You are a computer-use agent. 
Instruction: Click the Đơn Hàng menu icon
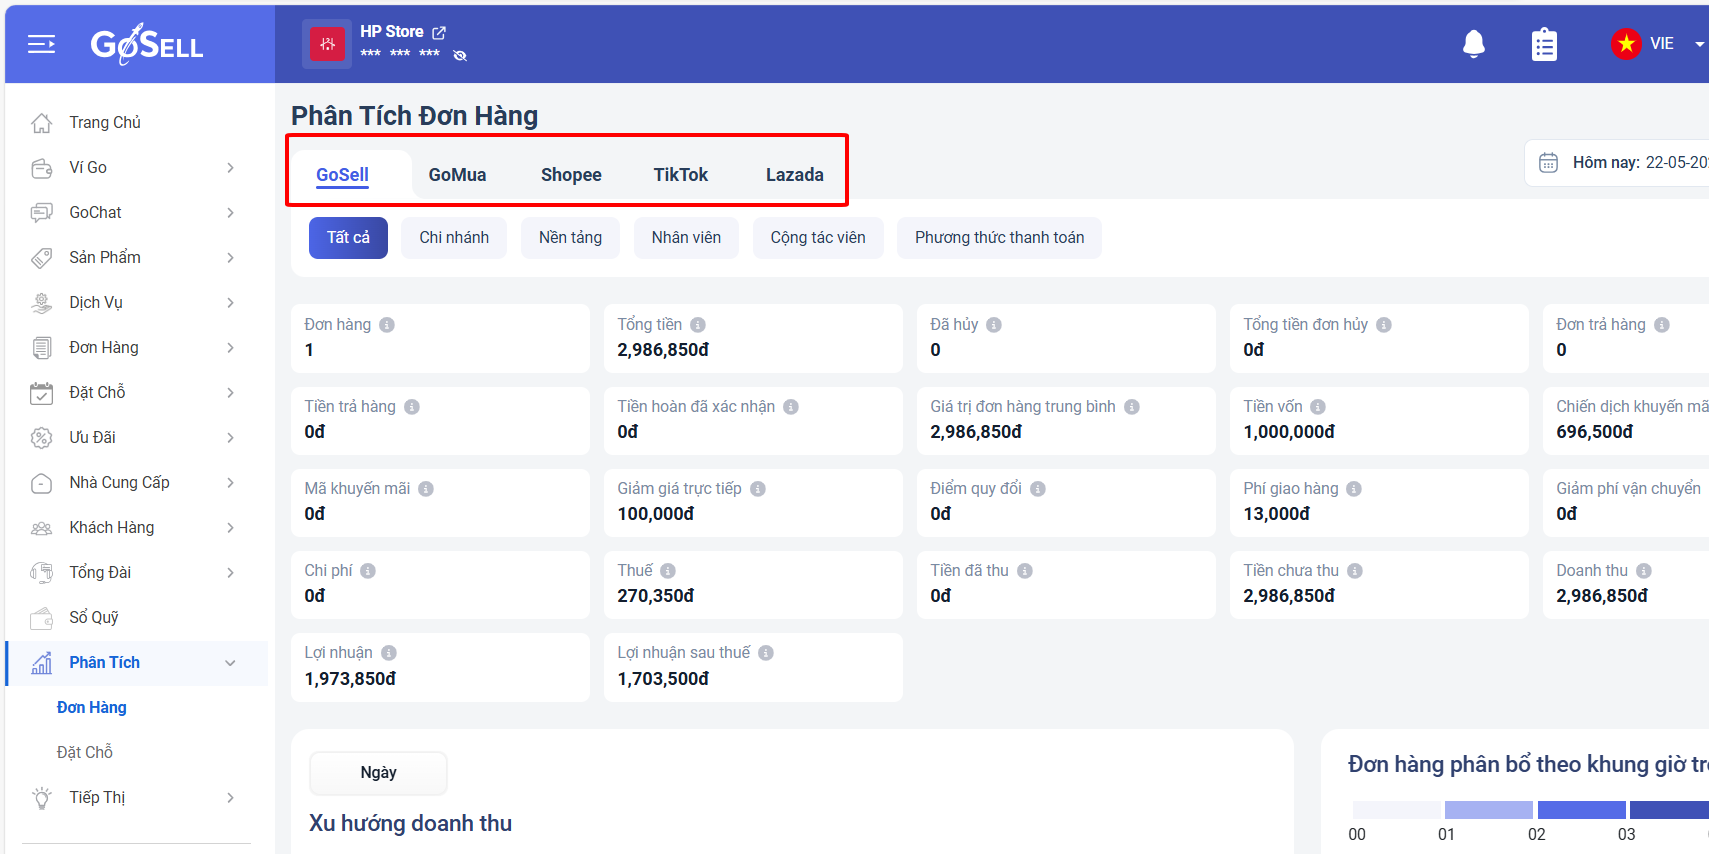coord(42,348)
